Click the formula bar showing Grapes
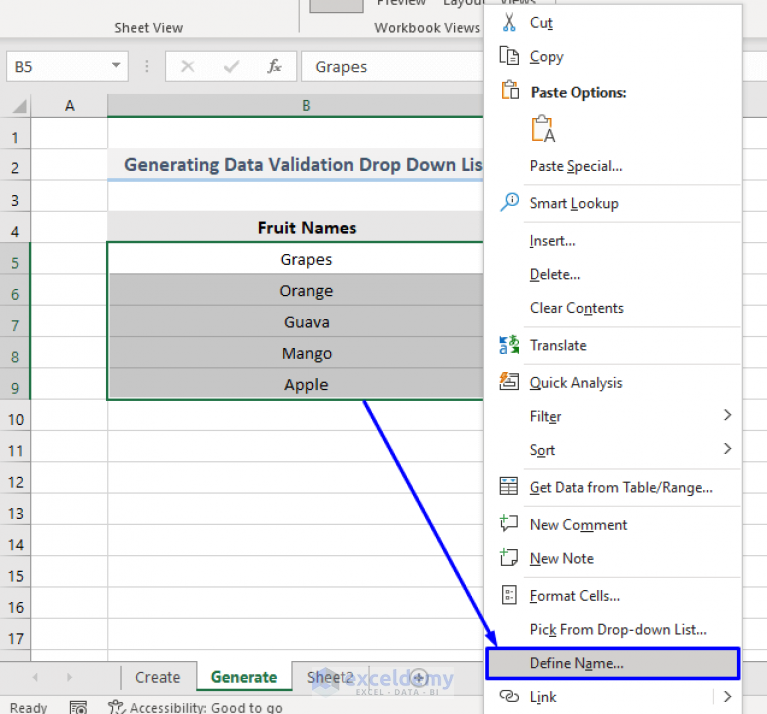This screenshot has width=767, height=714. tap(392, 66)
